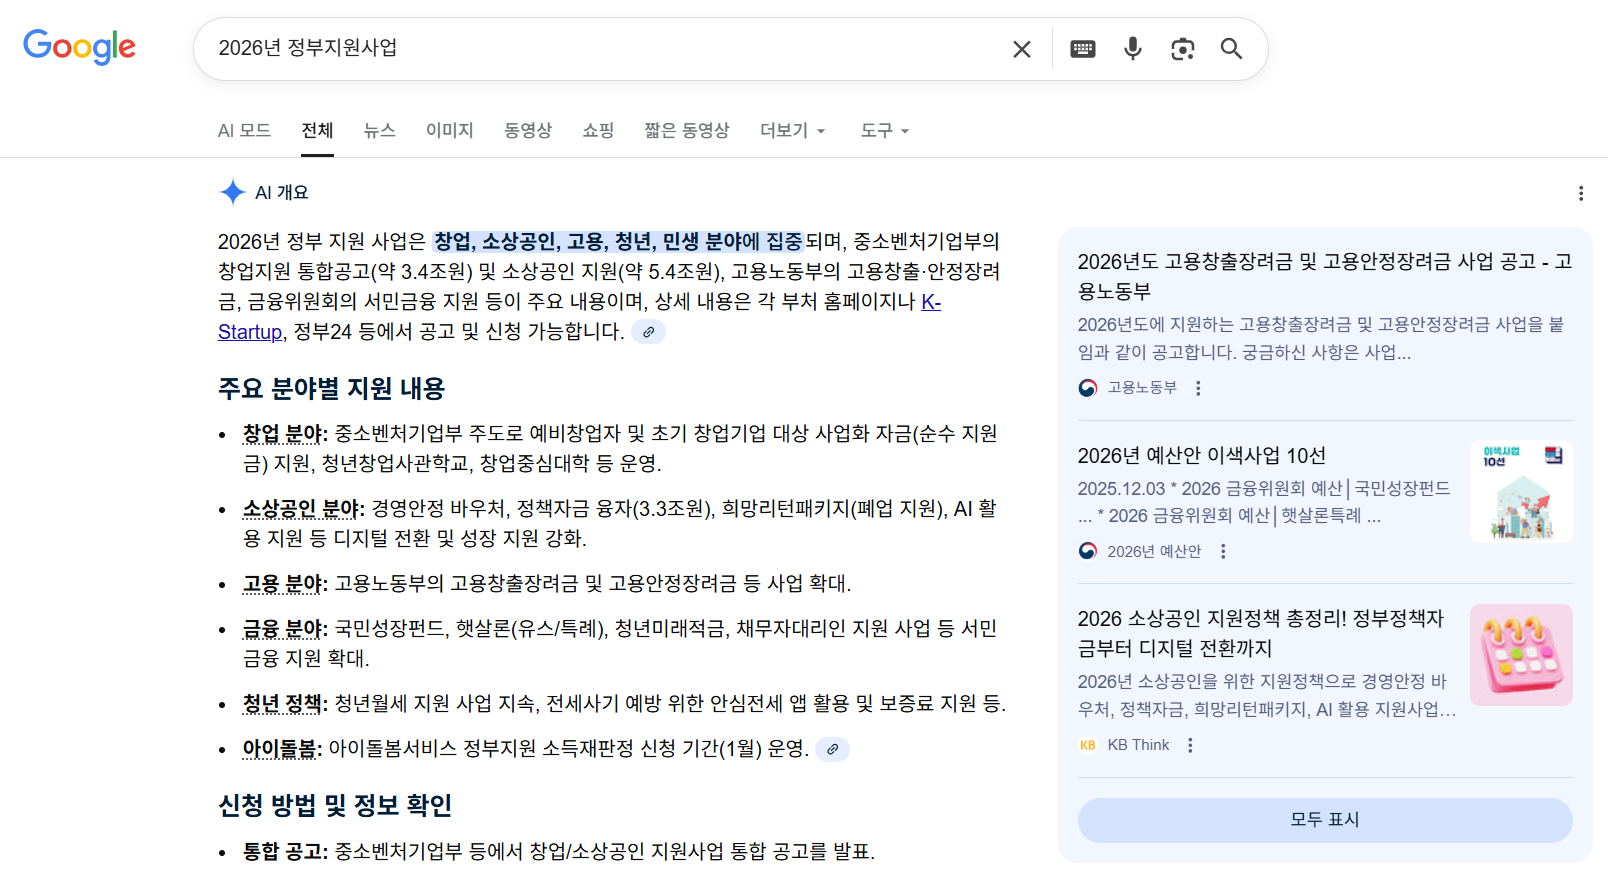Screen dimensions: 1608x870
Task: Click the AI 개요 label
Action: pyautogui.click(x=282, y=192)
